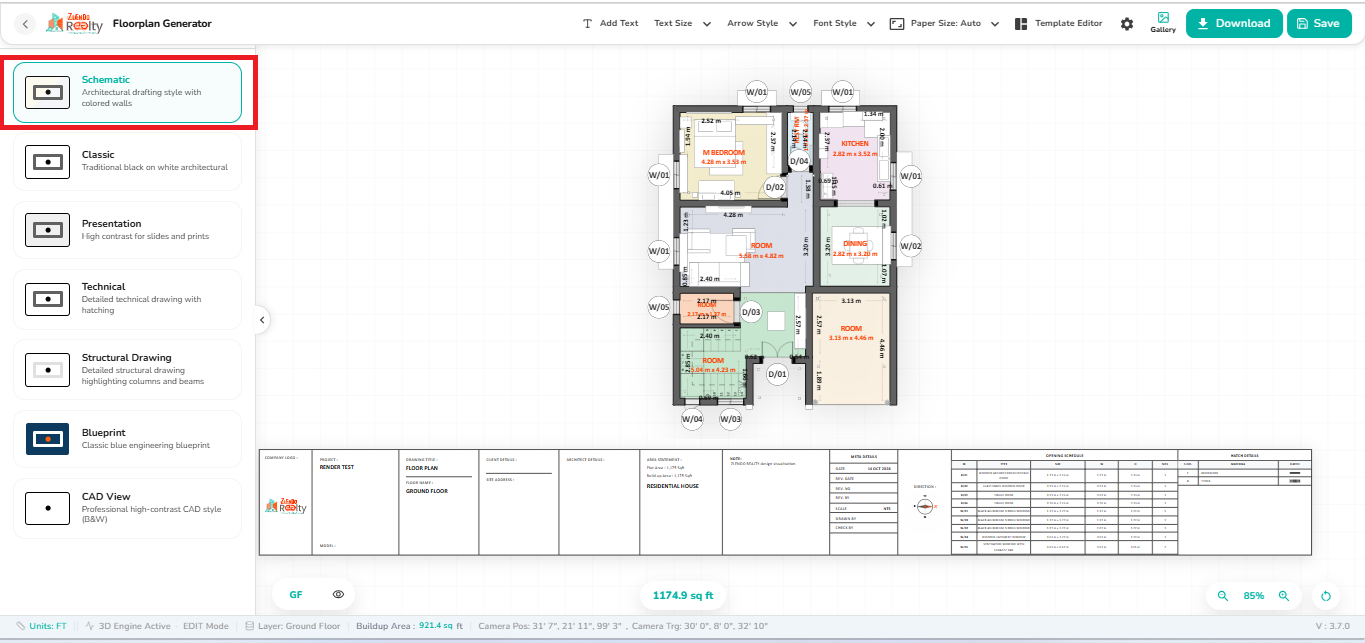Click the Download button
Image resolution: width=1365 pixels, height=643 pixels.
1234,23
